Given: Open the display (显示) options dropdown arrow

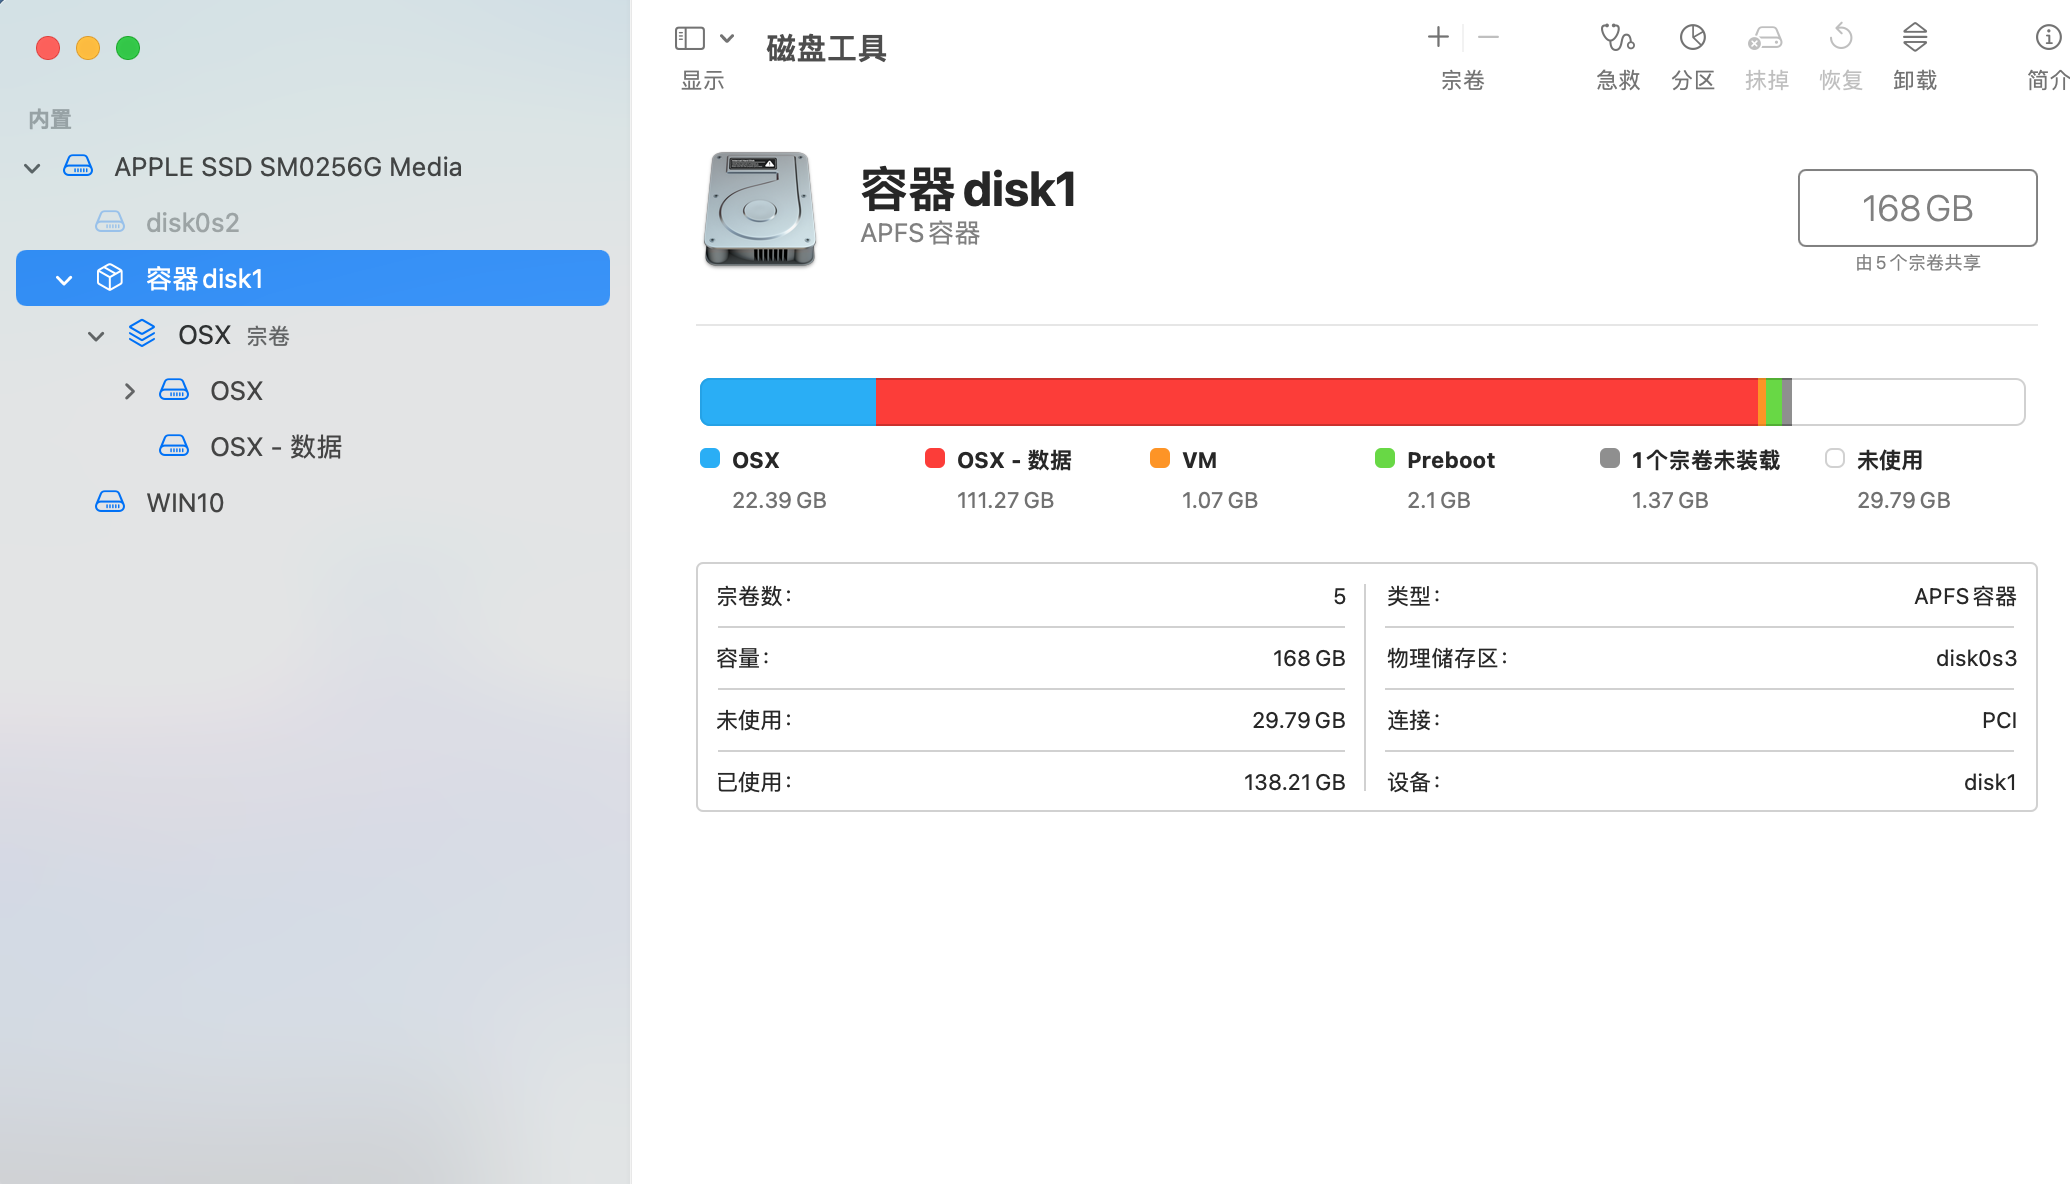Looking at the screenshot, I should click(727, 39).
